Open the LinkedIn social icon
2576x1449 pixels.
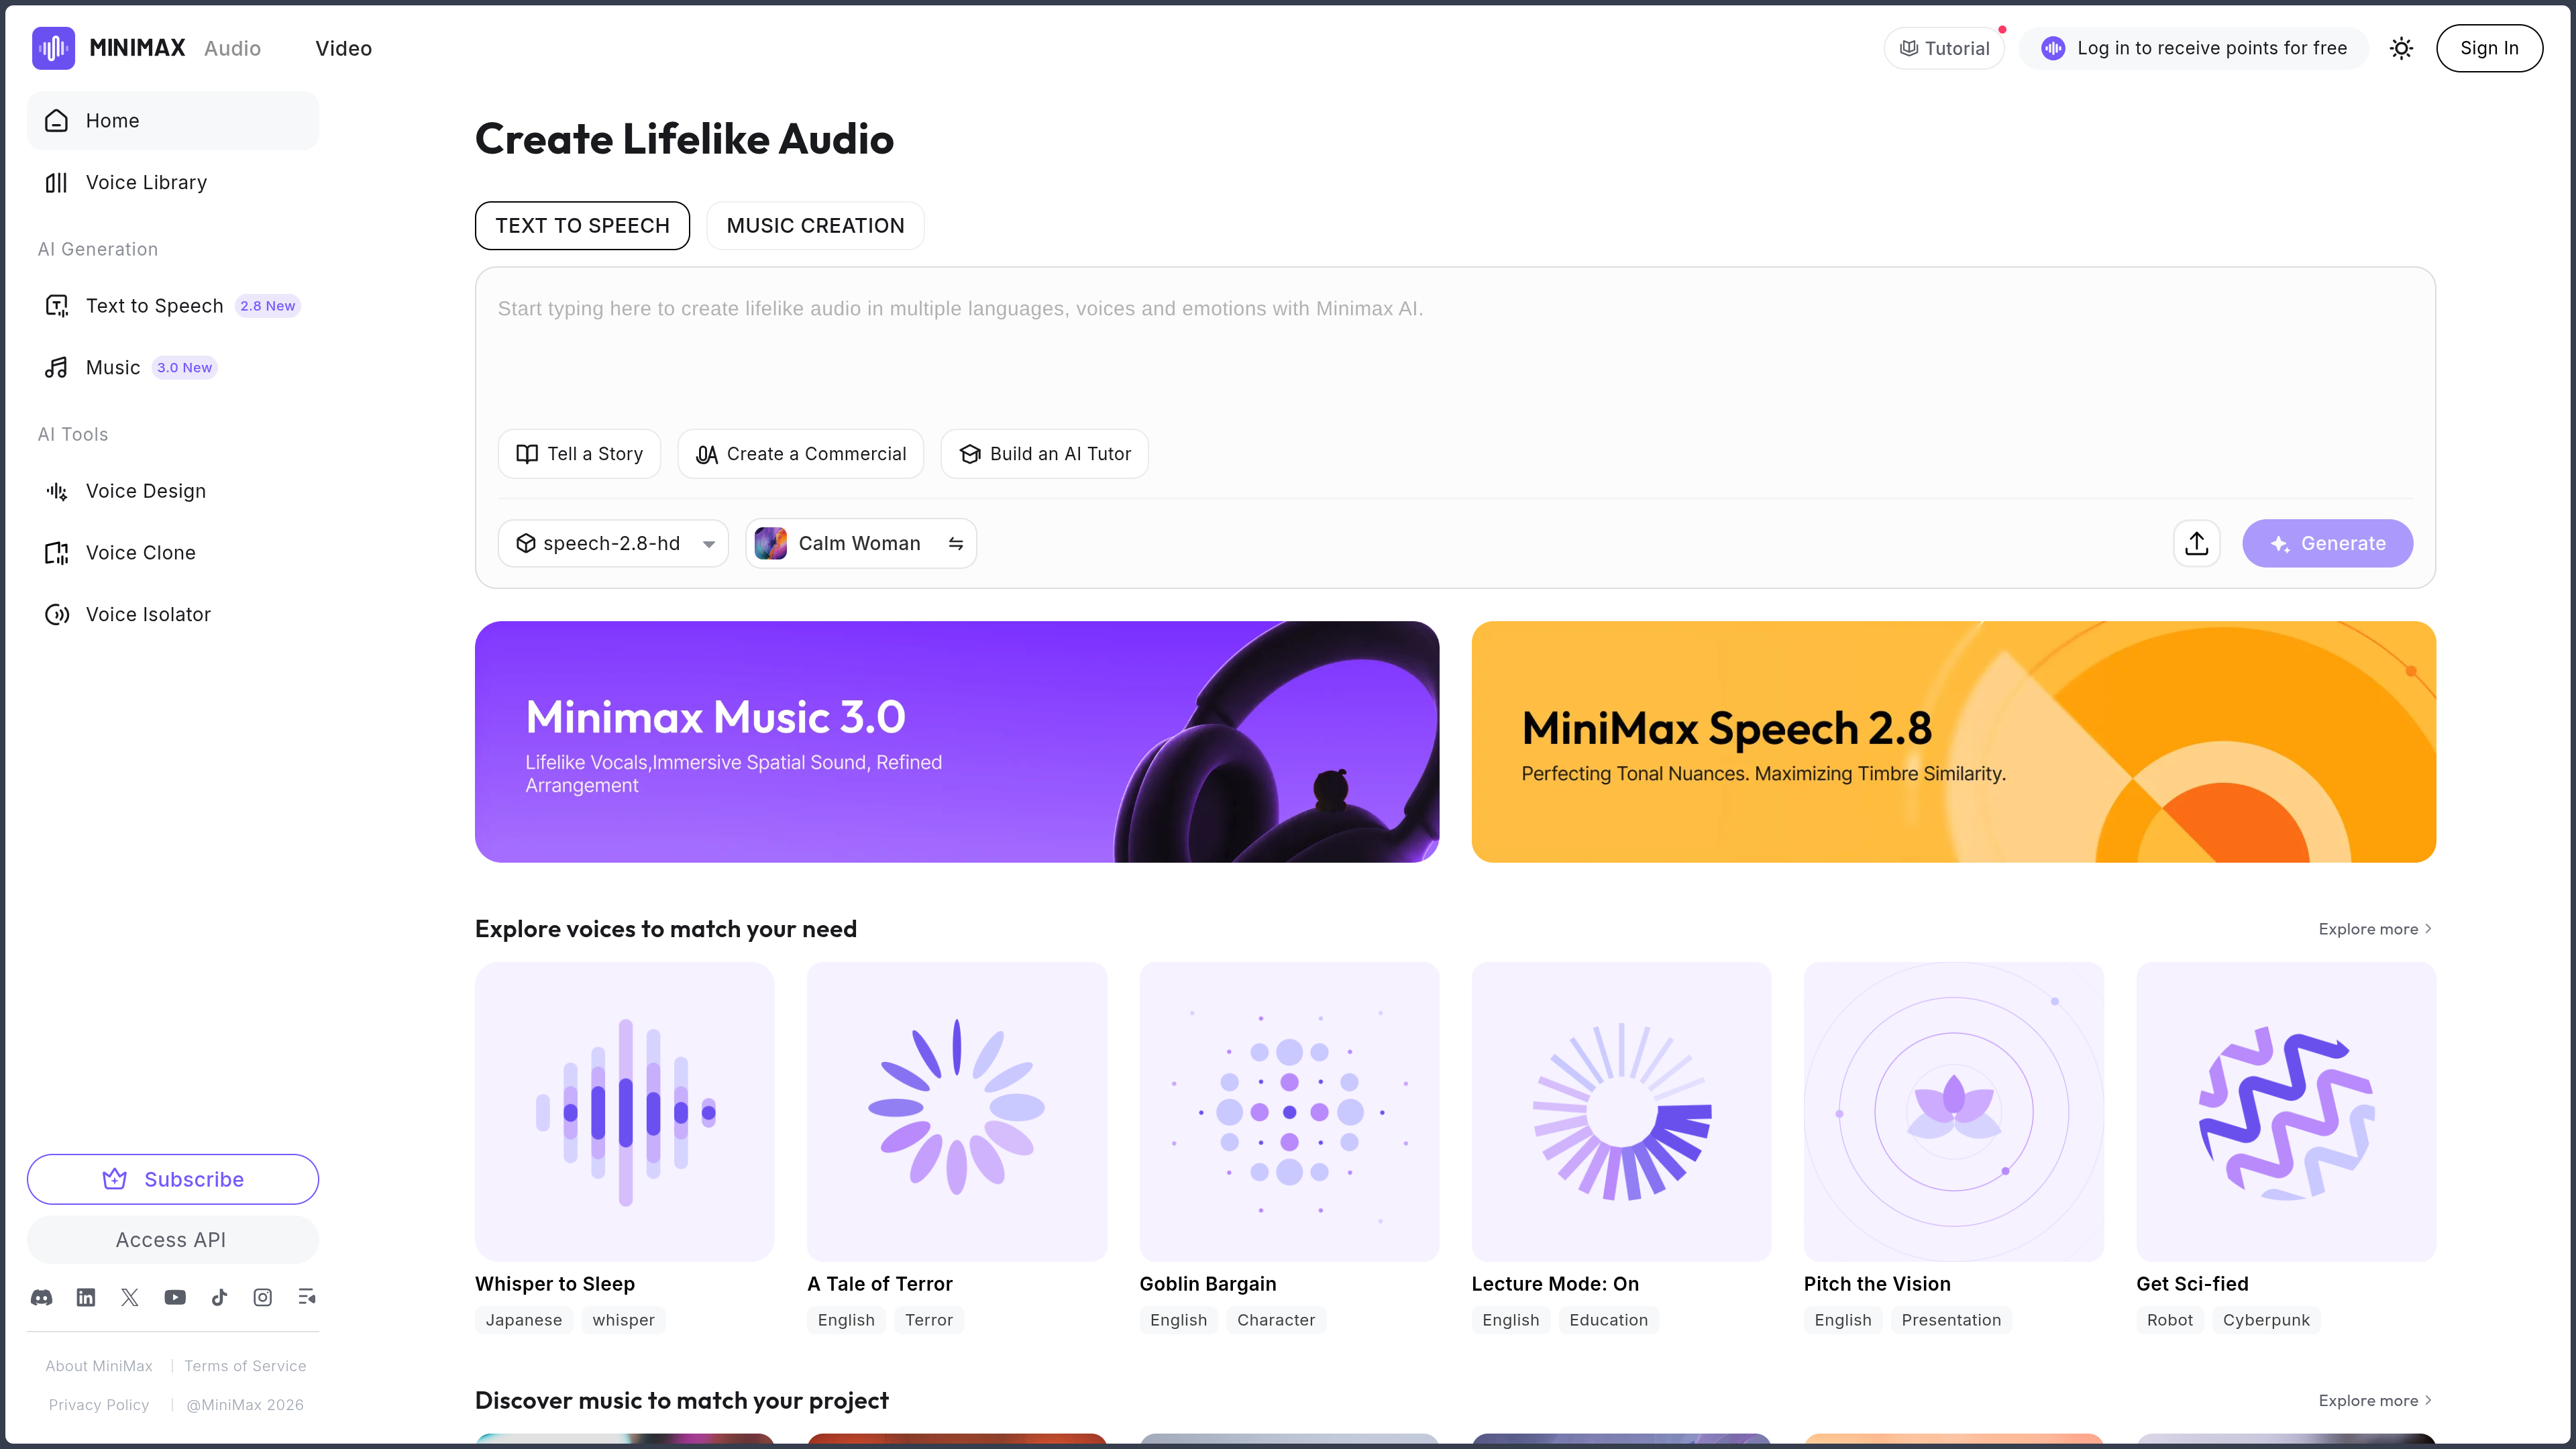86,1297
